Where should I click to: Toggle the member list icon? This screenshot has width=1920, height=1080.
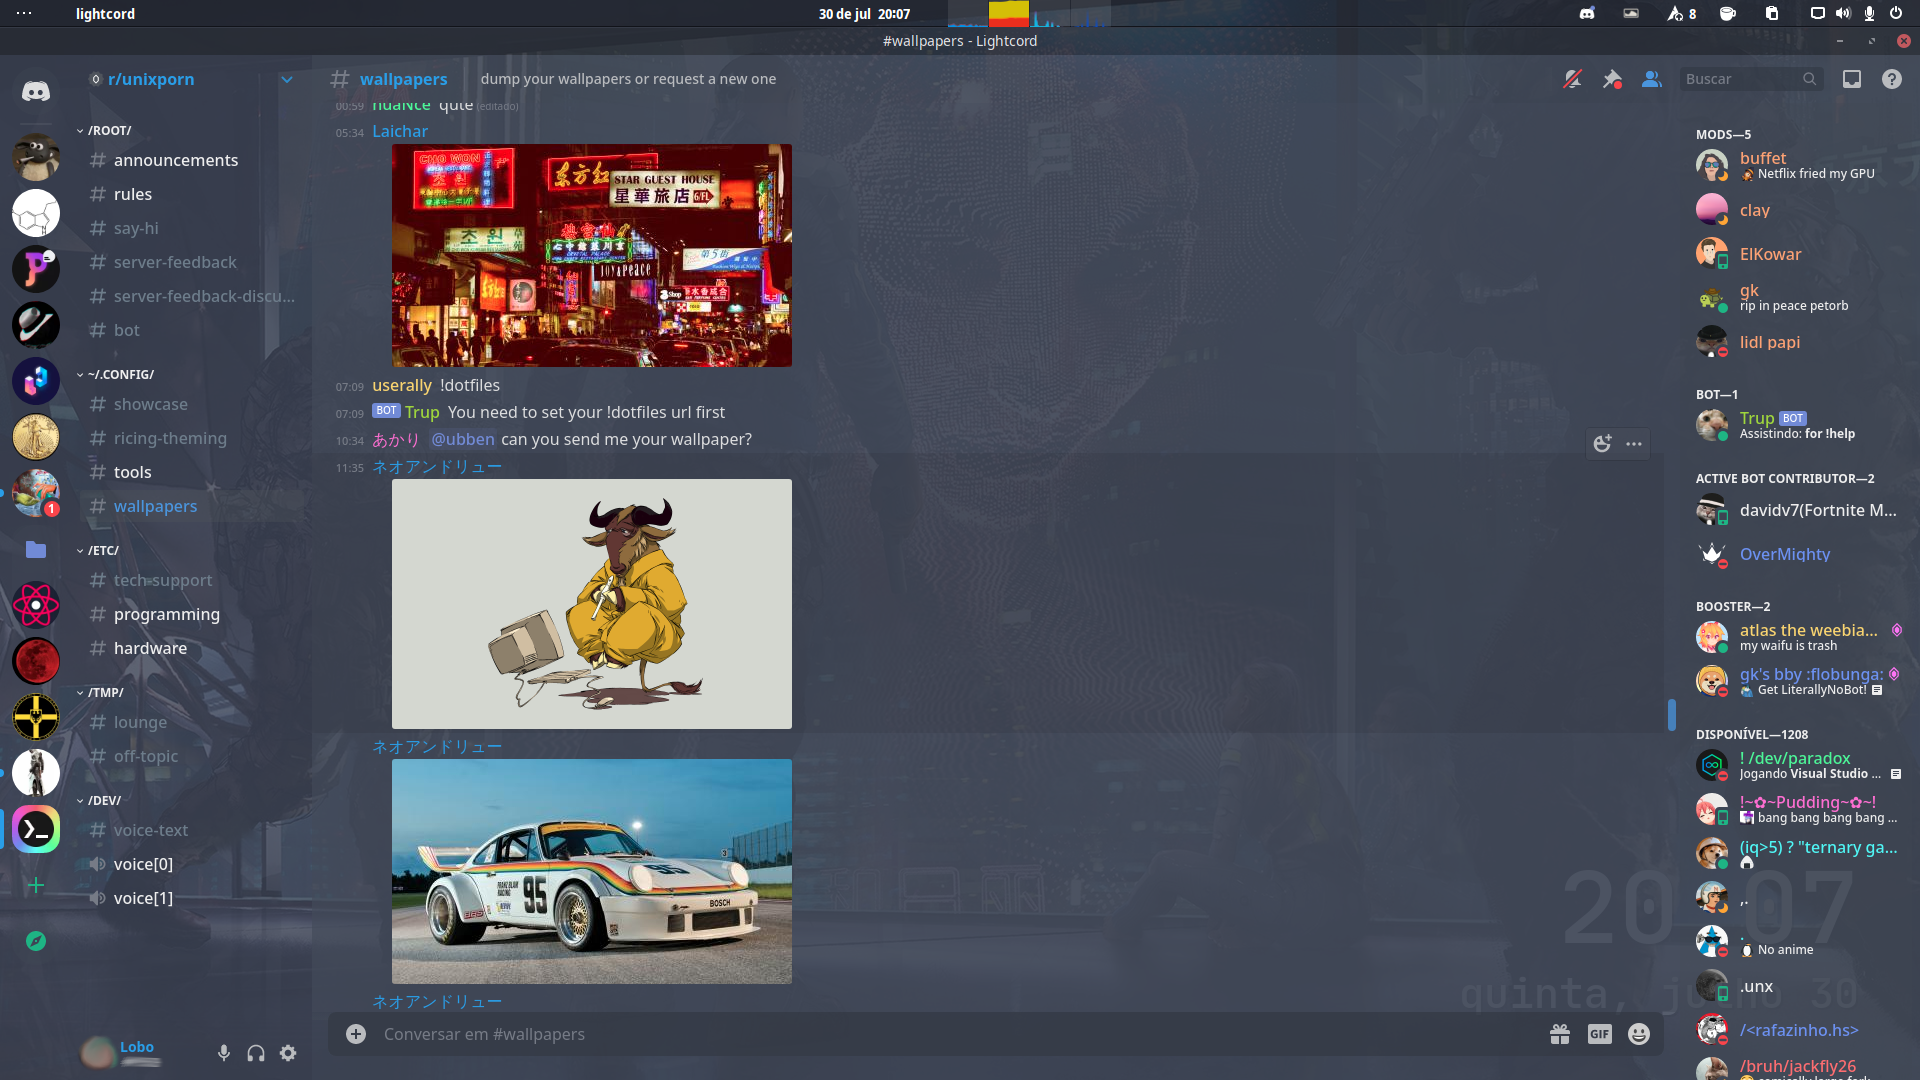pyautogui.click(x=1651, y=79)
